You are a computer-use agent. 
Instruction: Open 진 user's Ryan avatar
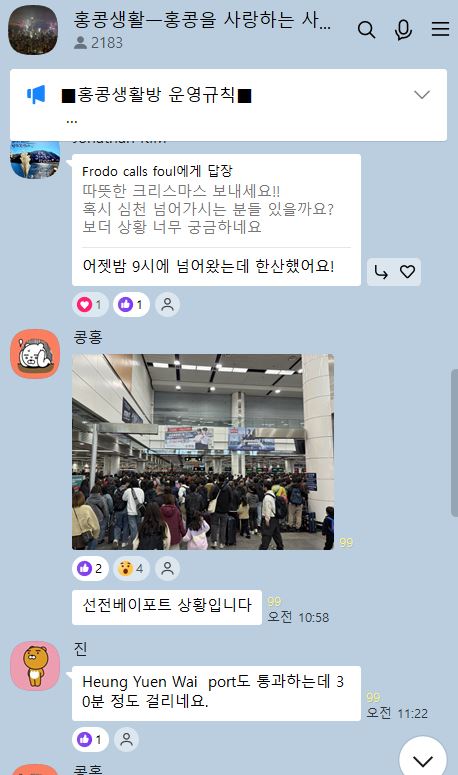[x=35, y=665]
